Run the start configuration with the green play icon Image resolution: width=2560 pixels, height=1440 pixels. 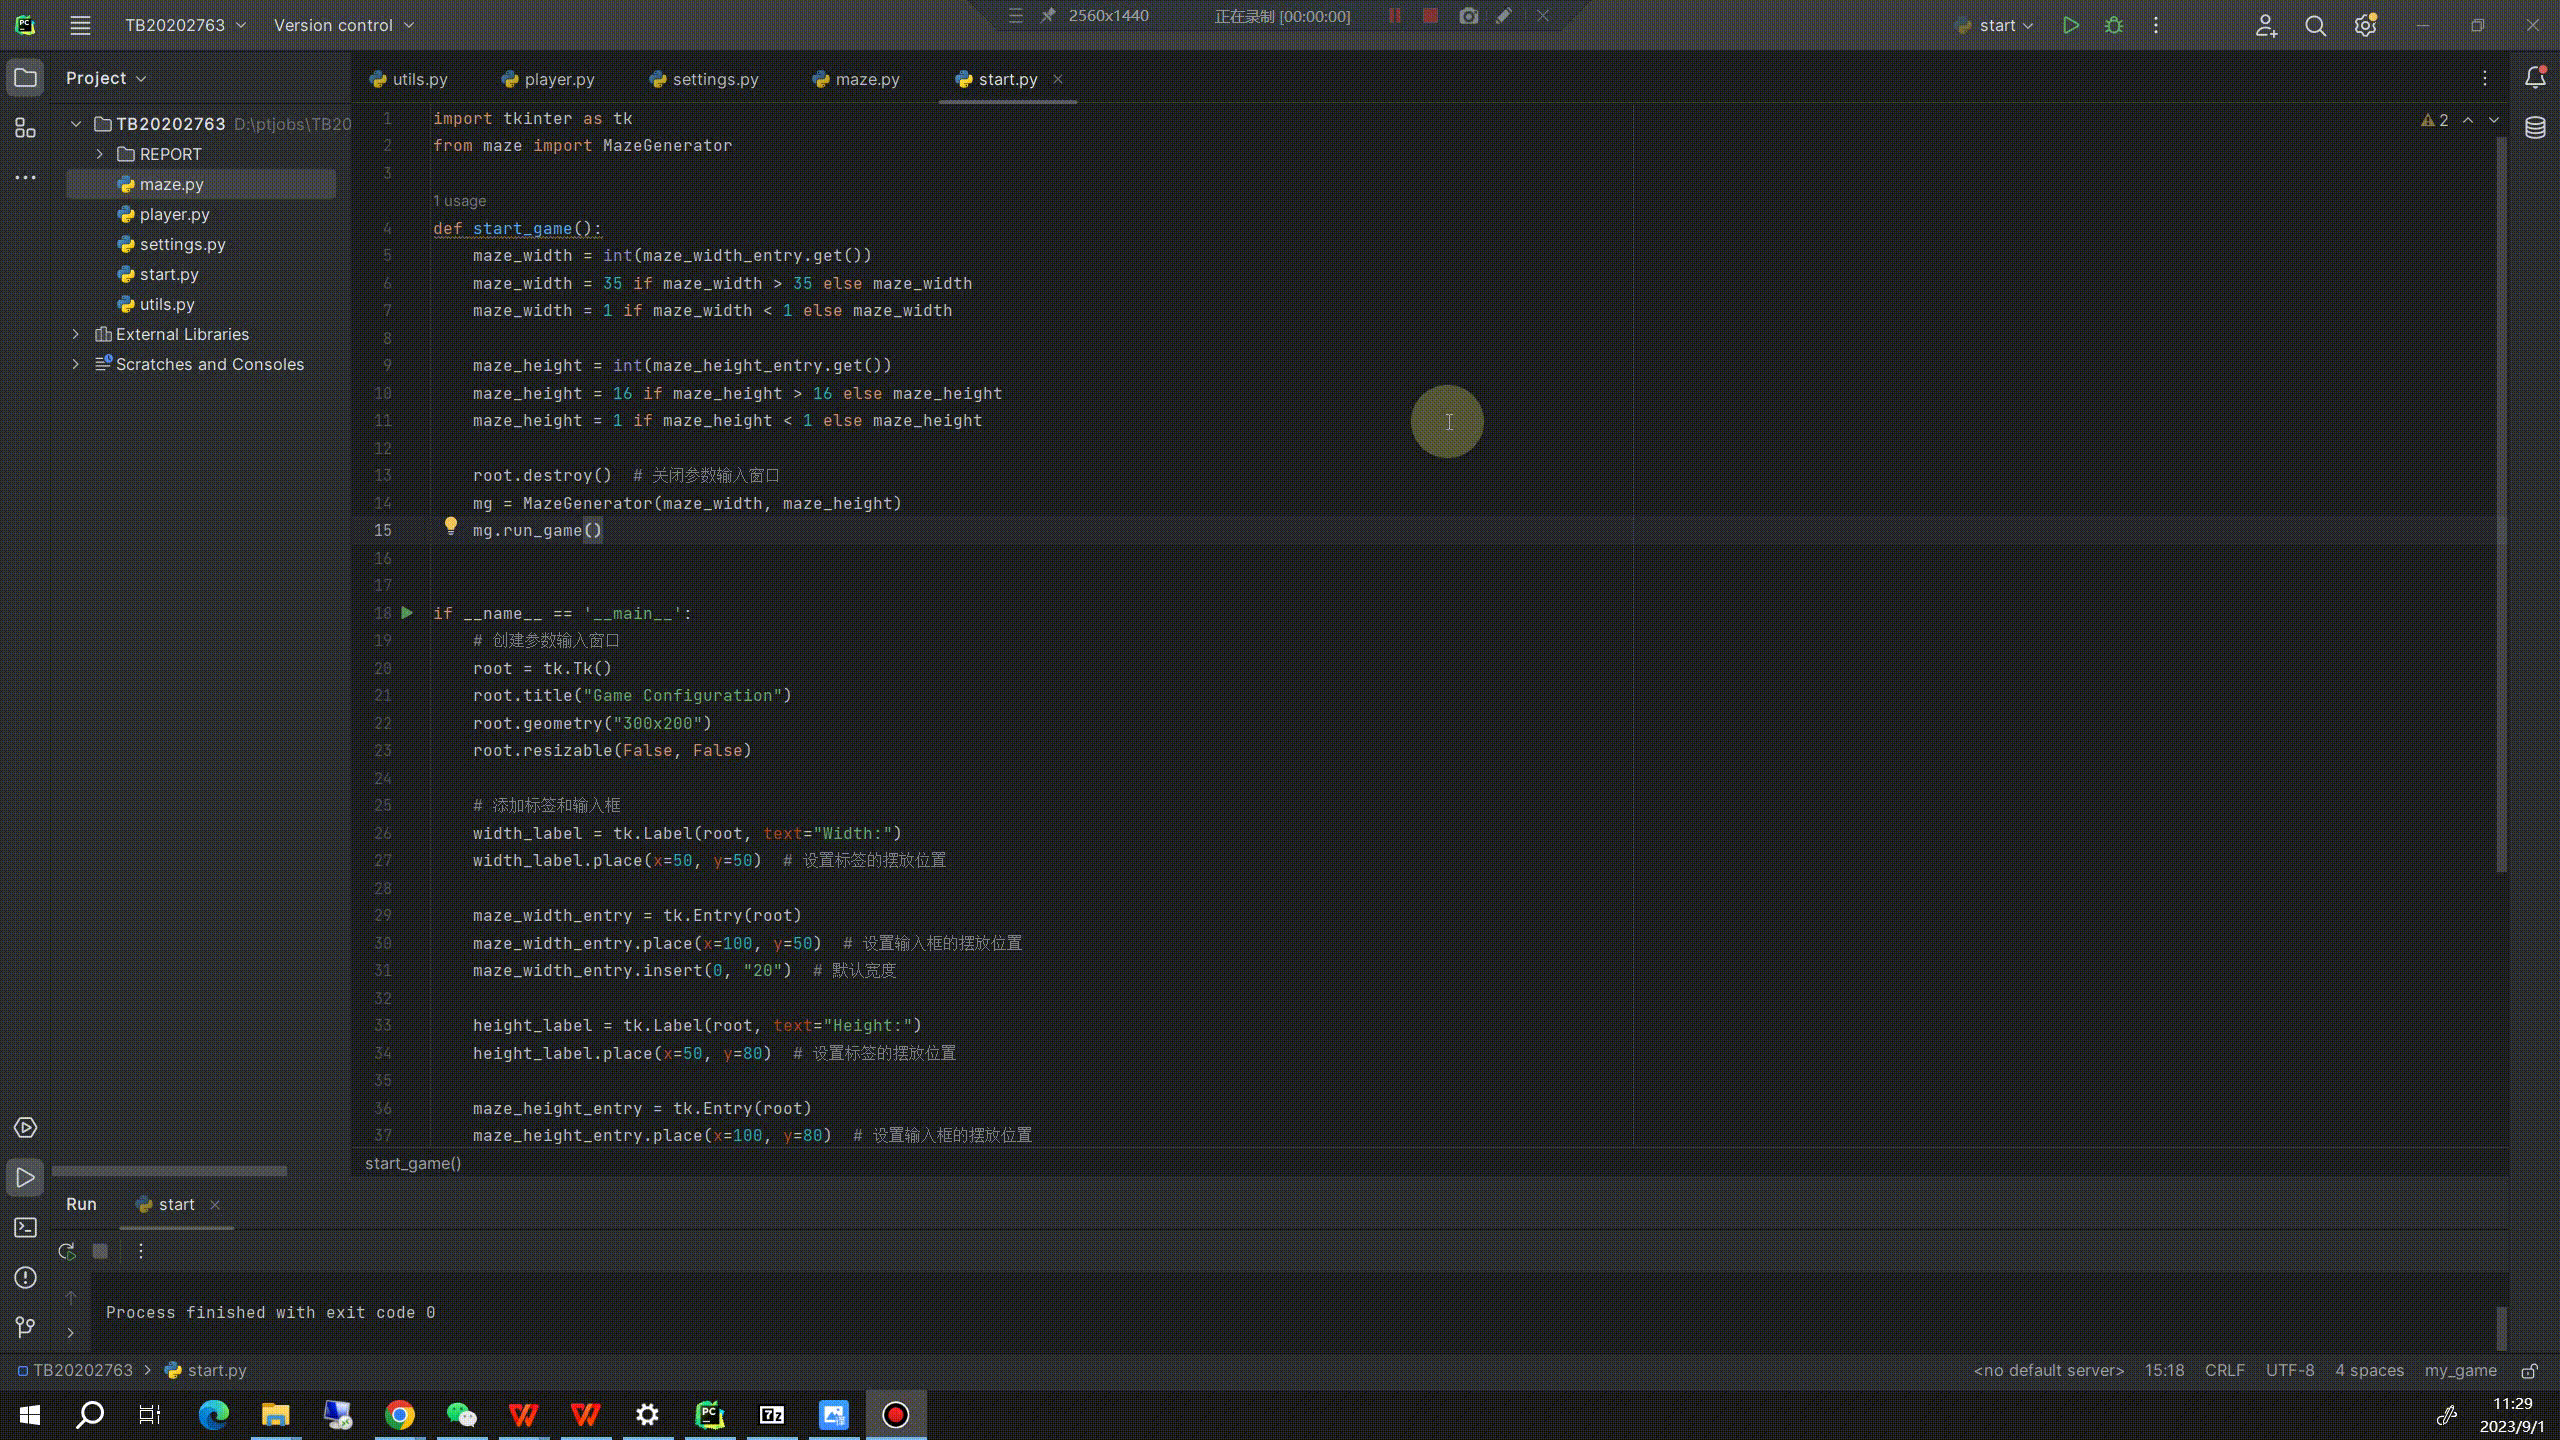coord(2069,24)
